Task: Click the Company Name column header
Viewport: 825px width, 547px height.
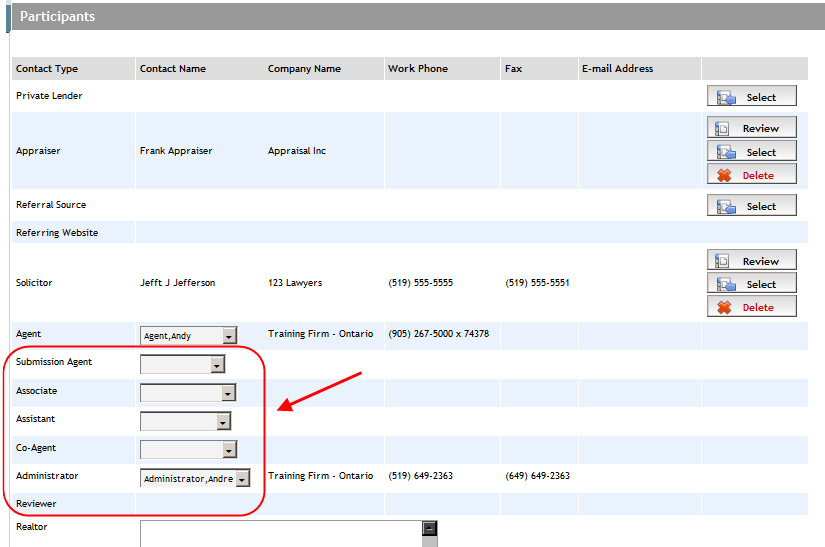Action: click(x=304, y=68)
